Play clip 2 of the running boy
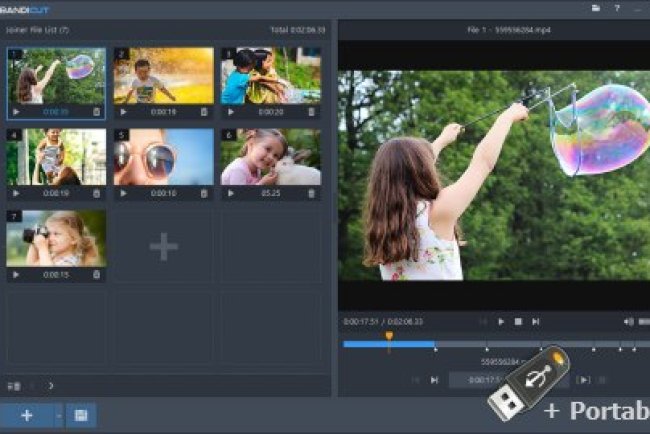This screenshot has height=434, width=650. coord(123,112)
